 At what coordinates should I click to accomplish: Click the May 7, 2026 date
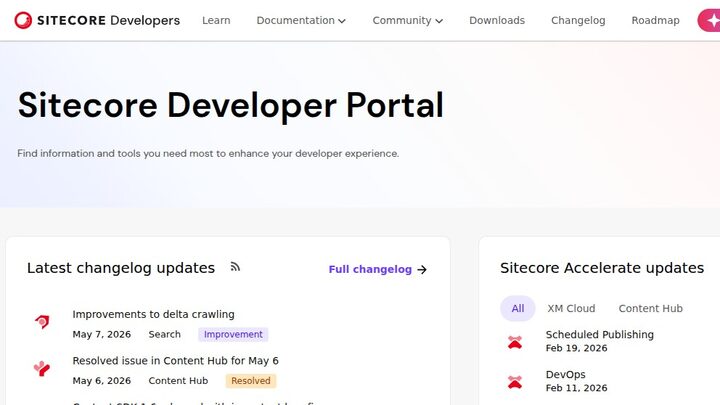click(101, 334)
